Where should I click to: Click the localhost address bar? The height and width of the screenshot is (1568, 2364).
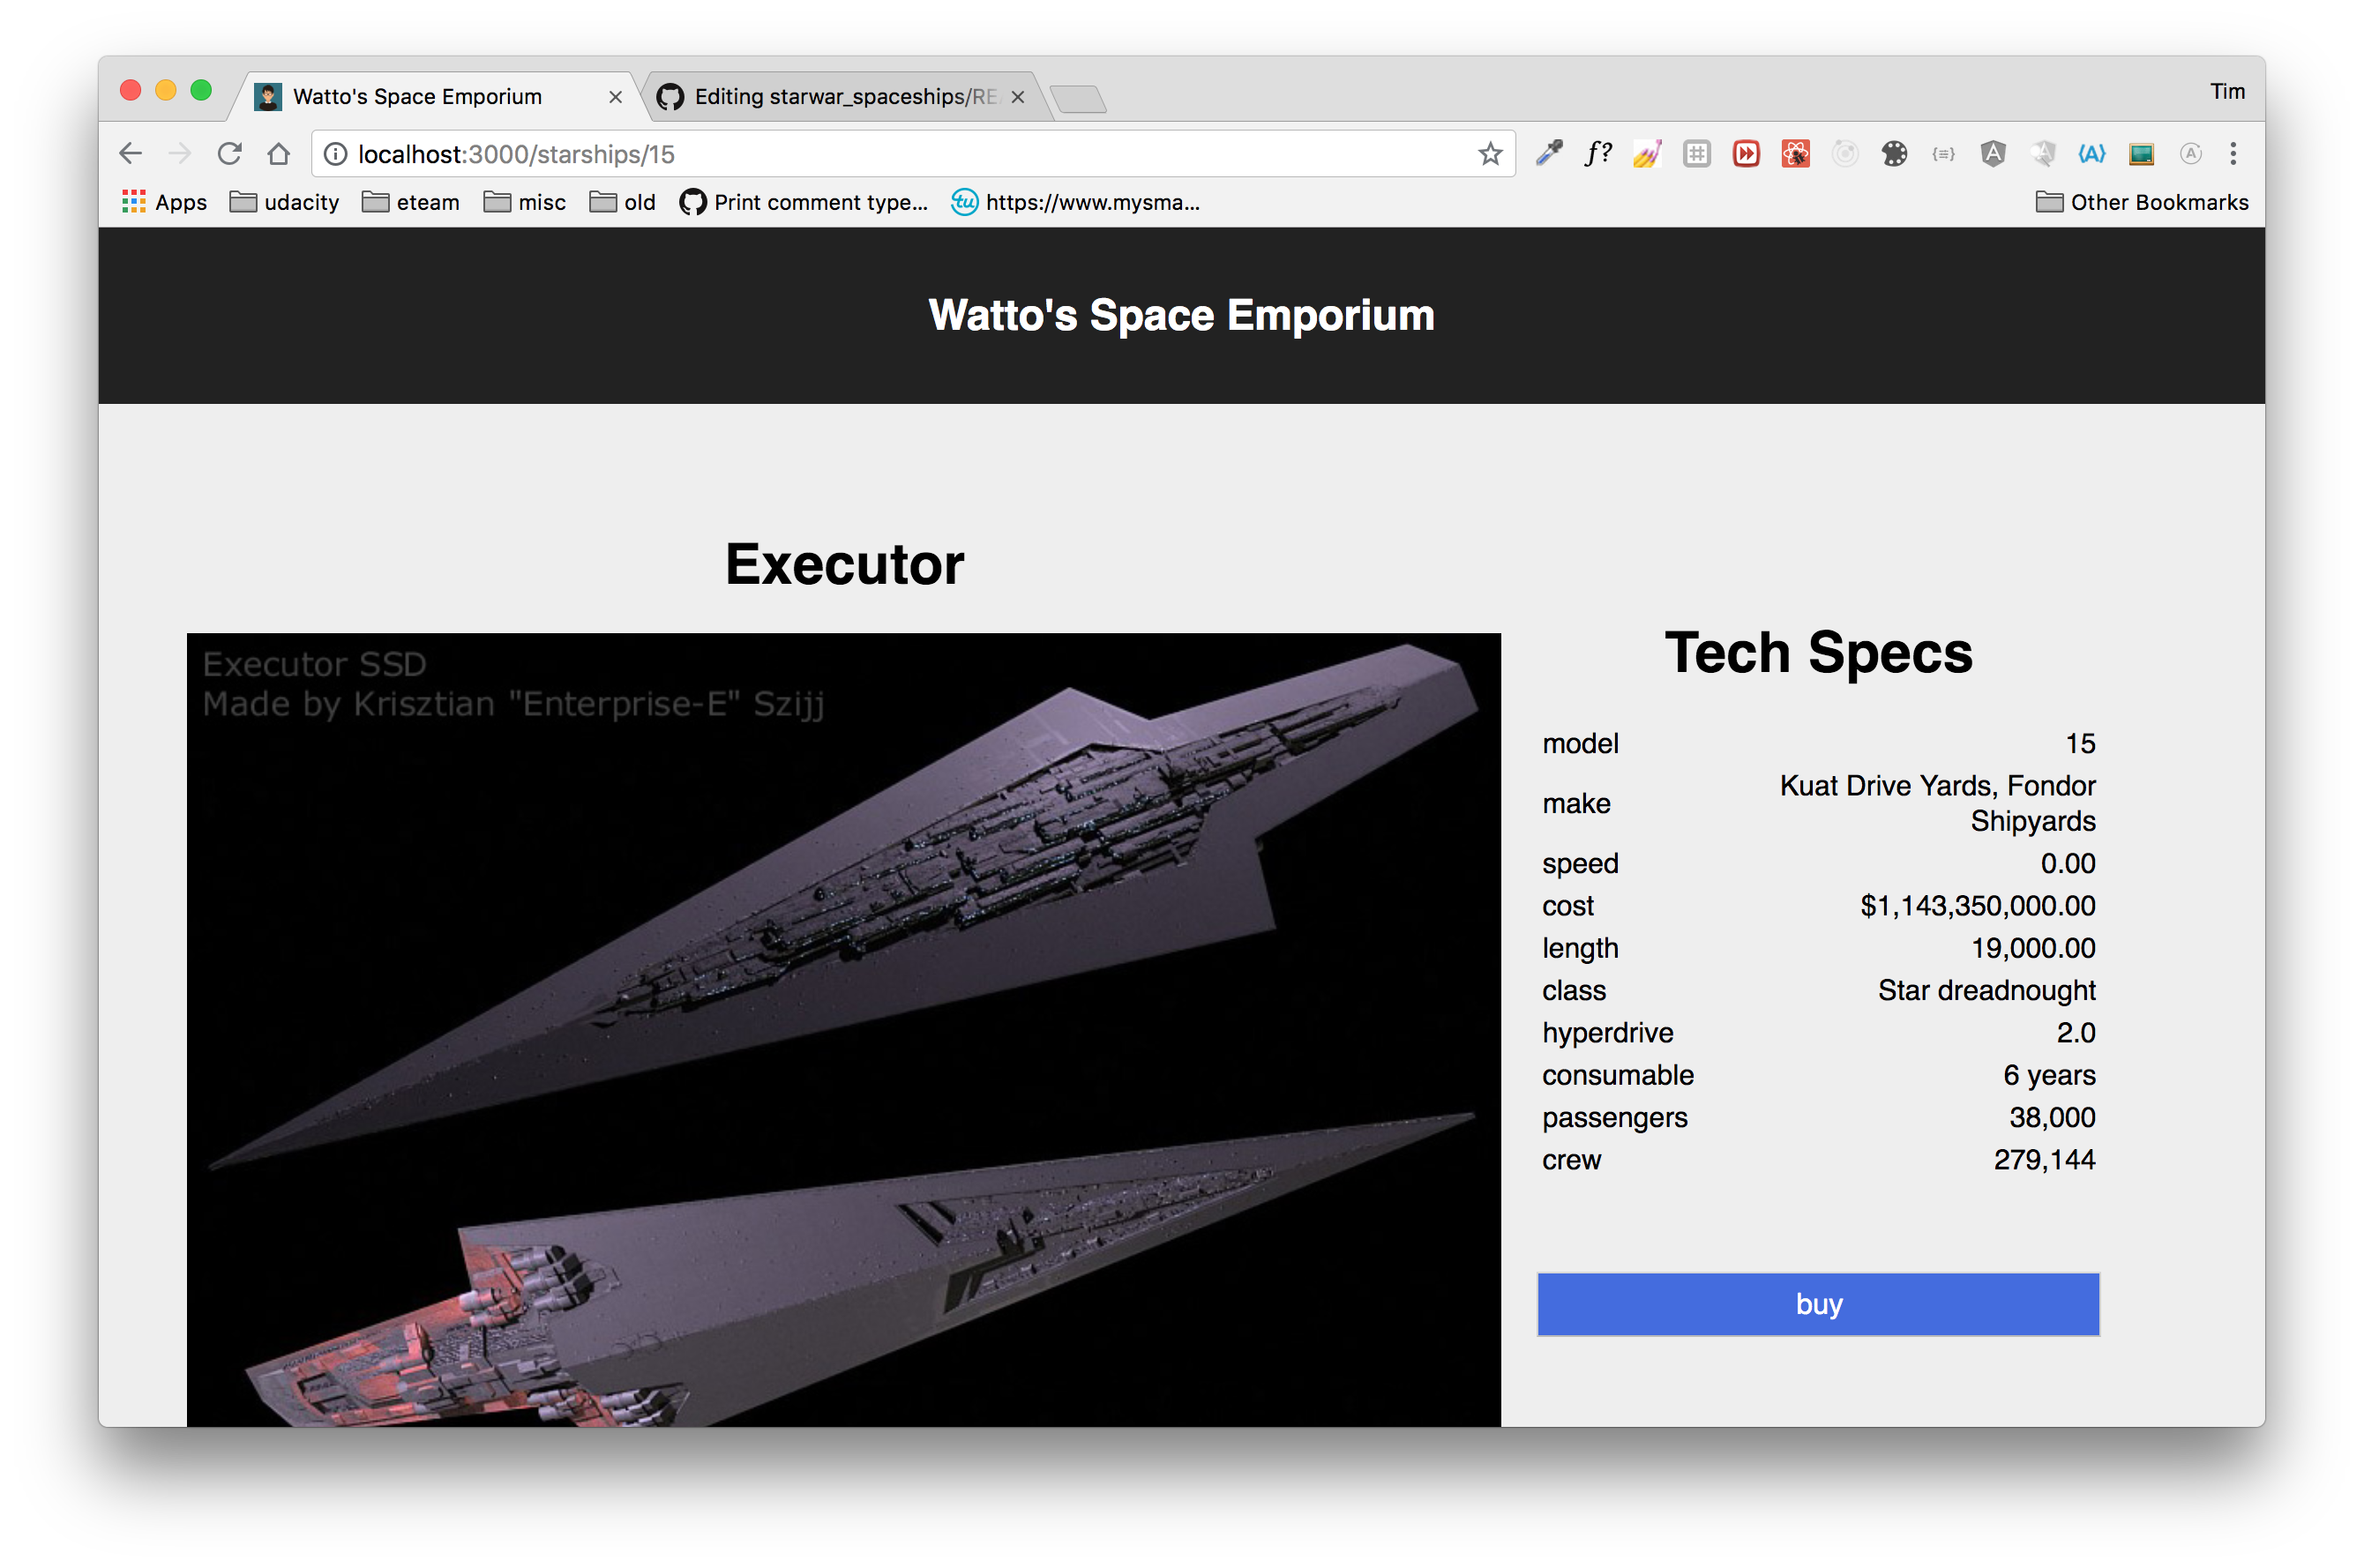click(900, 154)
